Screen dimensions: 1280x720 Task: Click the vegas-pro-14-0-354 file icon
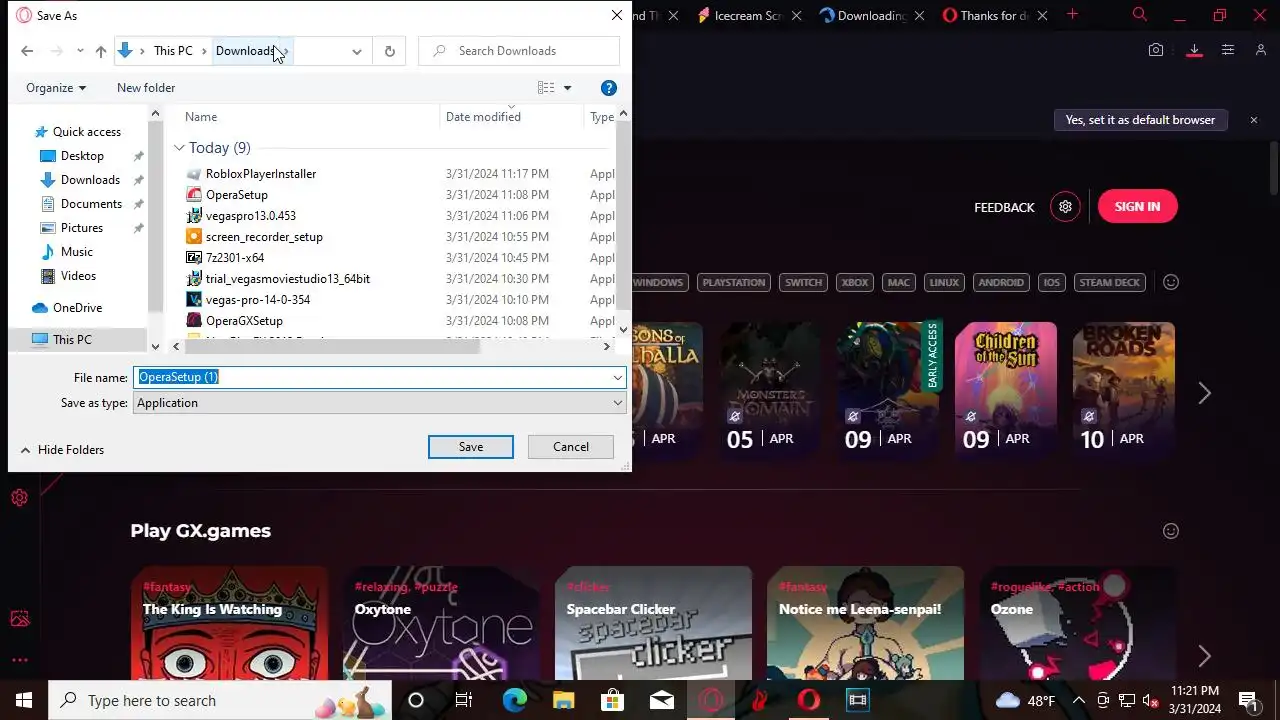(x=194, y=300)
